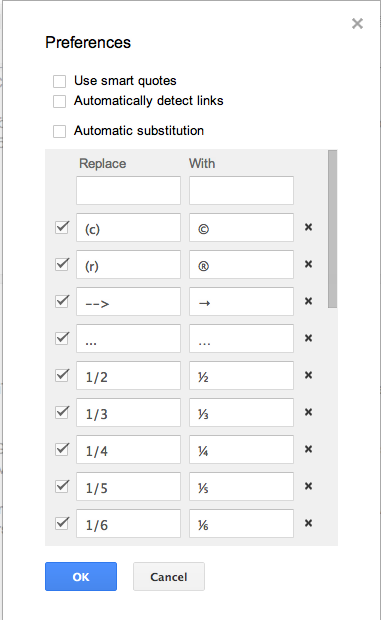Uncheck the 1/5 substitution checkbox
This screenshot has width=381, height=620.
[62, 486]
